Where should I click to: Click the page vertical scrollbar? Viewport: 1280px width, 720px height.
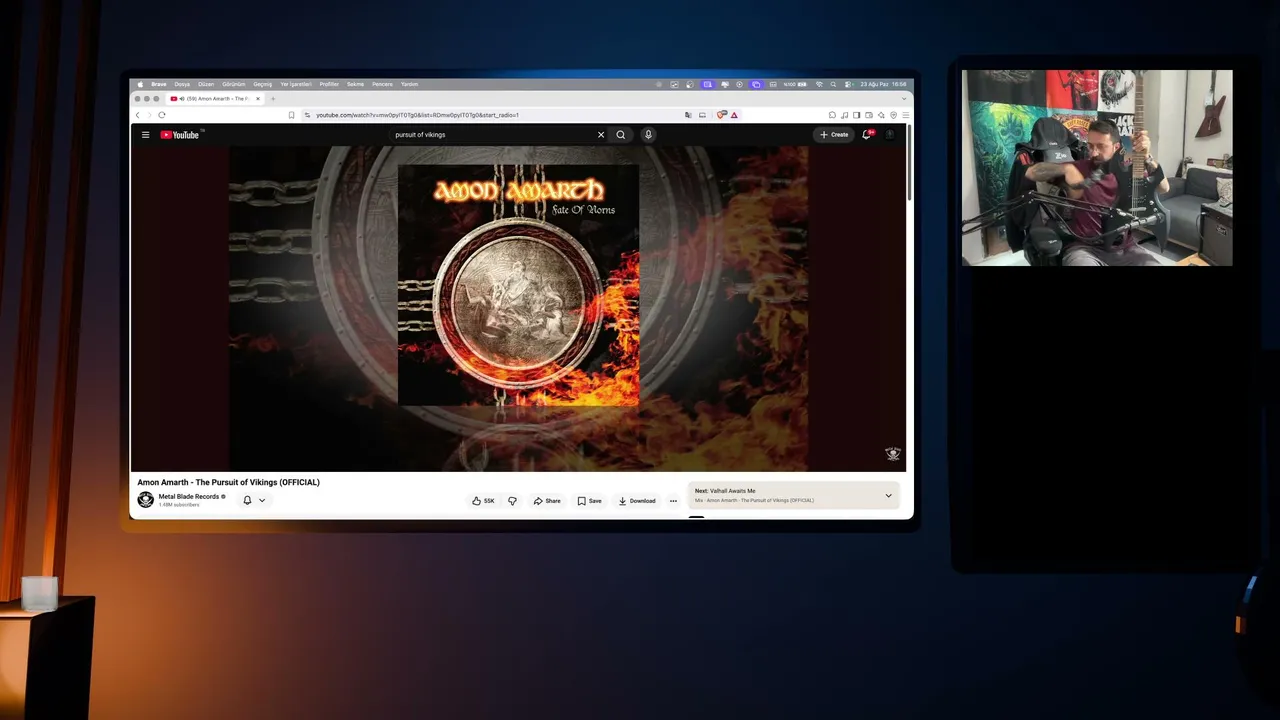pyautogui.click(x=910, y=160)
